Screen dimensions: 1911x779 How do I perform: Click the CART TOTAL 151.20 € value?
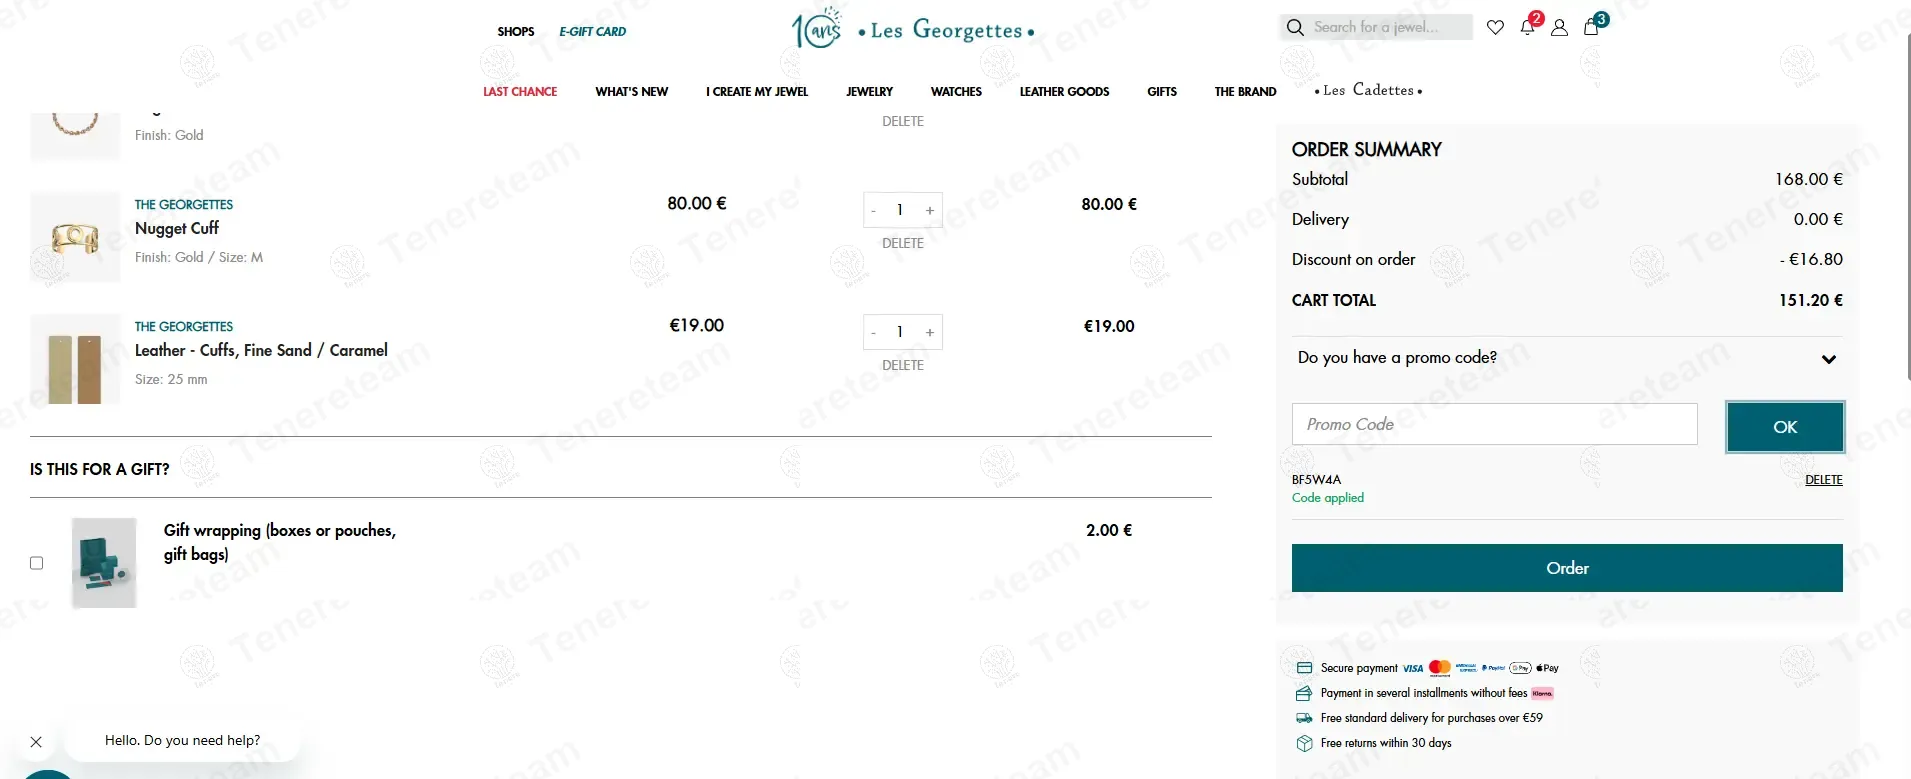point(1810,300)
